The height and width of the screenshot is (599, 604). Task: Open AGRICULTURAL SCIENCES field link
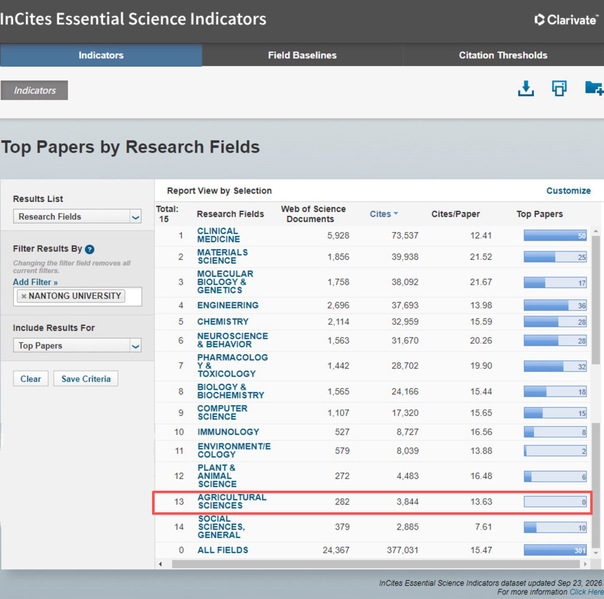point(232,501)
